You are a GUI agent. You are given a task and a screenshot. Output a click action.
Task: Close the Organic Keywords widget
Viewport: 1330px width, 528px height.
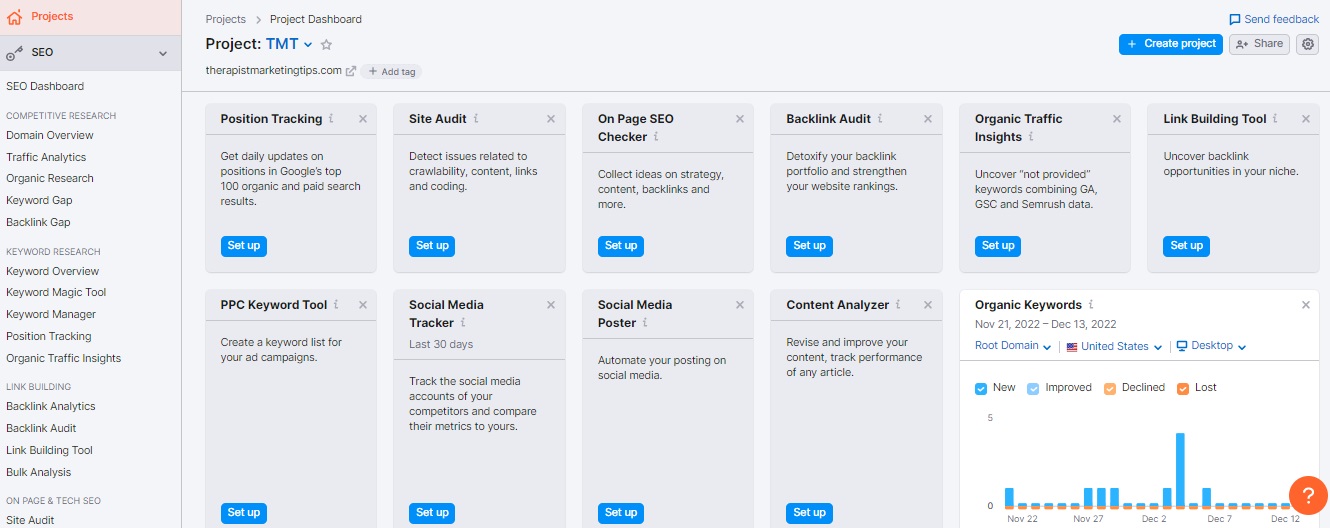[x=1306, y=305]
